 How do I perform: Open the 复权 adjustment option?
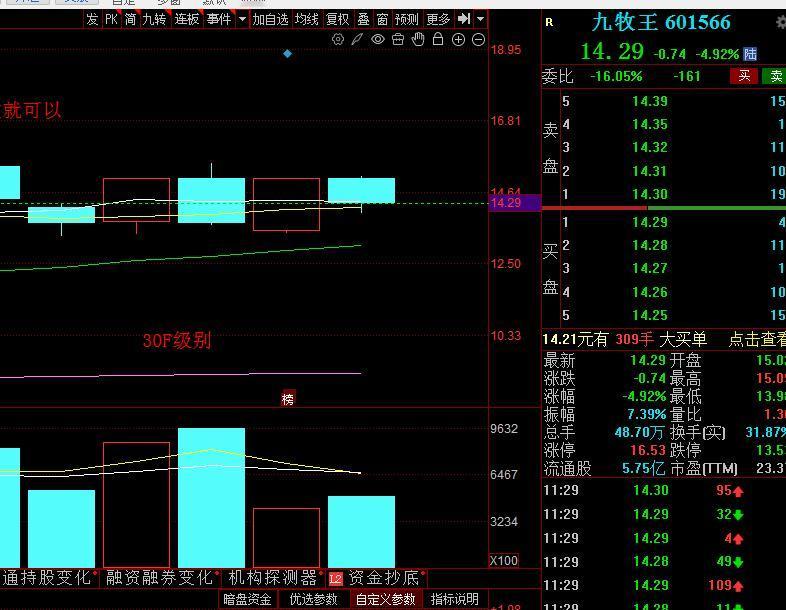[x=337, y=19]
